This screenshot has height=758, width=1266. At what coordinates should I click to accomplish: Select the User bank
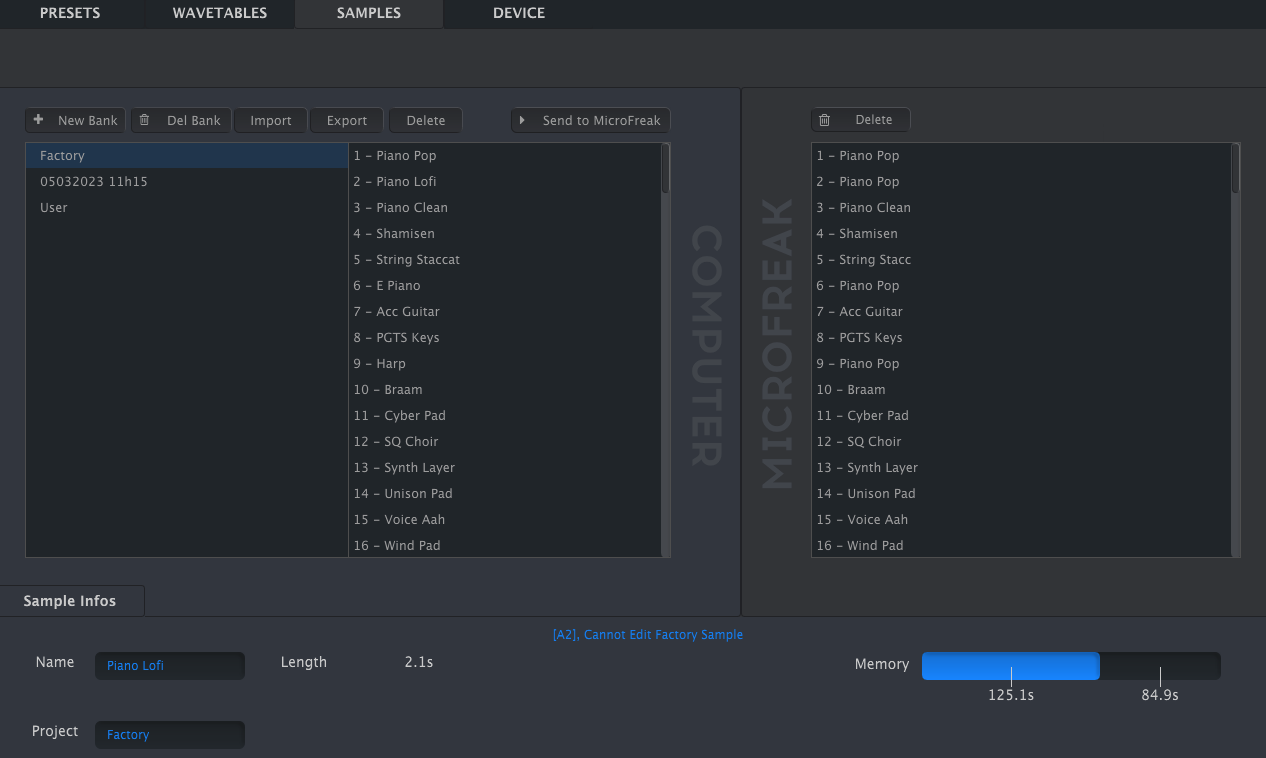click(186, 207)
